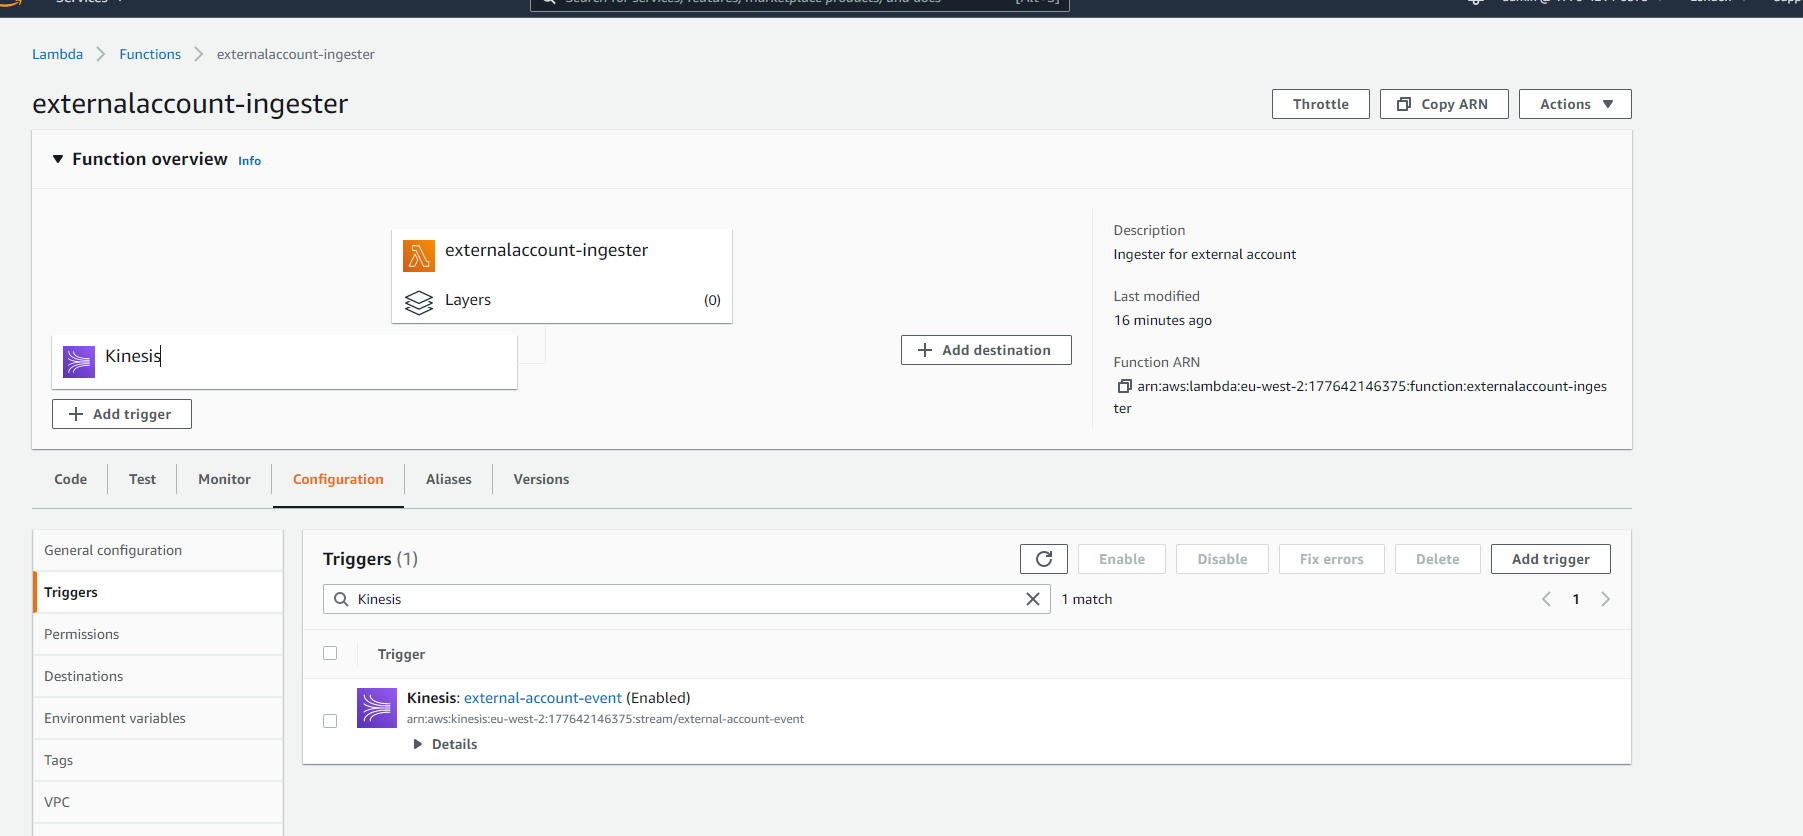Click the Layers stack icon

coord(419,302)
